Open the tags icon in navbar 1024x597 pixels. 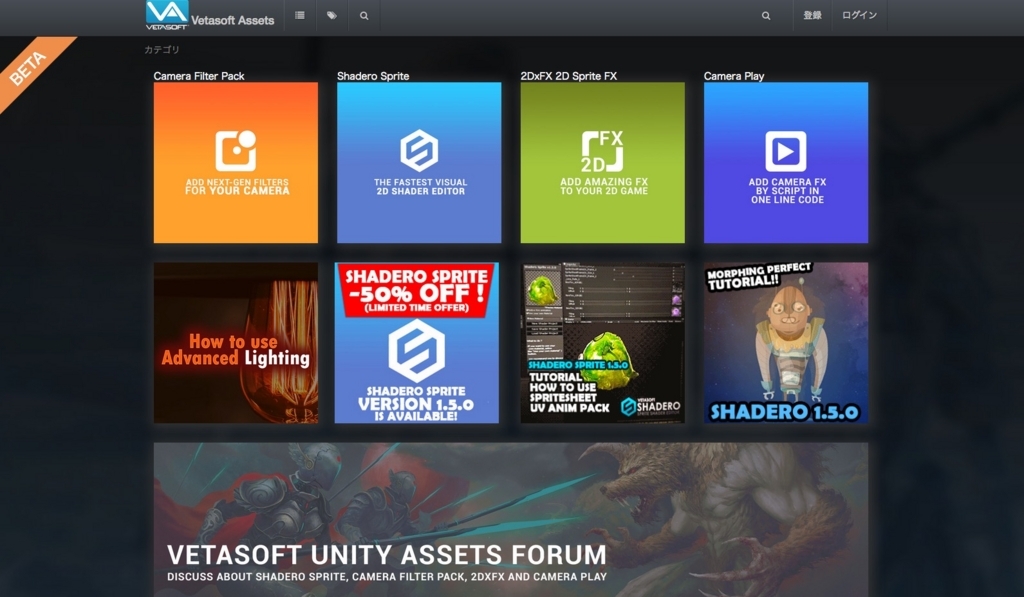click(x=332, y=15)
